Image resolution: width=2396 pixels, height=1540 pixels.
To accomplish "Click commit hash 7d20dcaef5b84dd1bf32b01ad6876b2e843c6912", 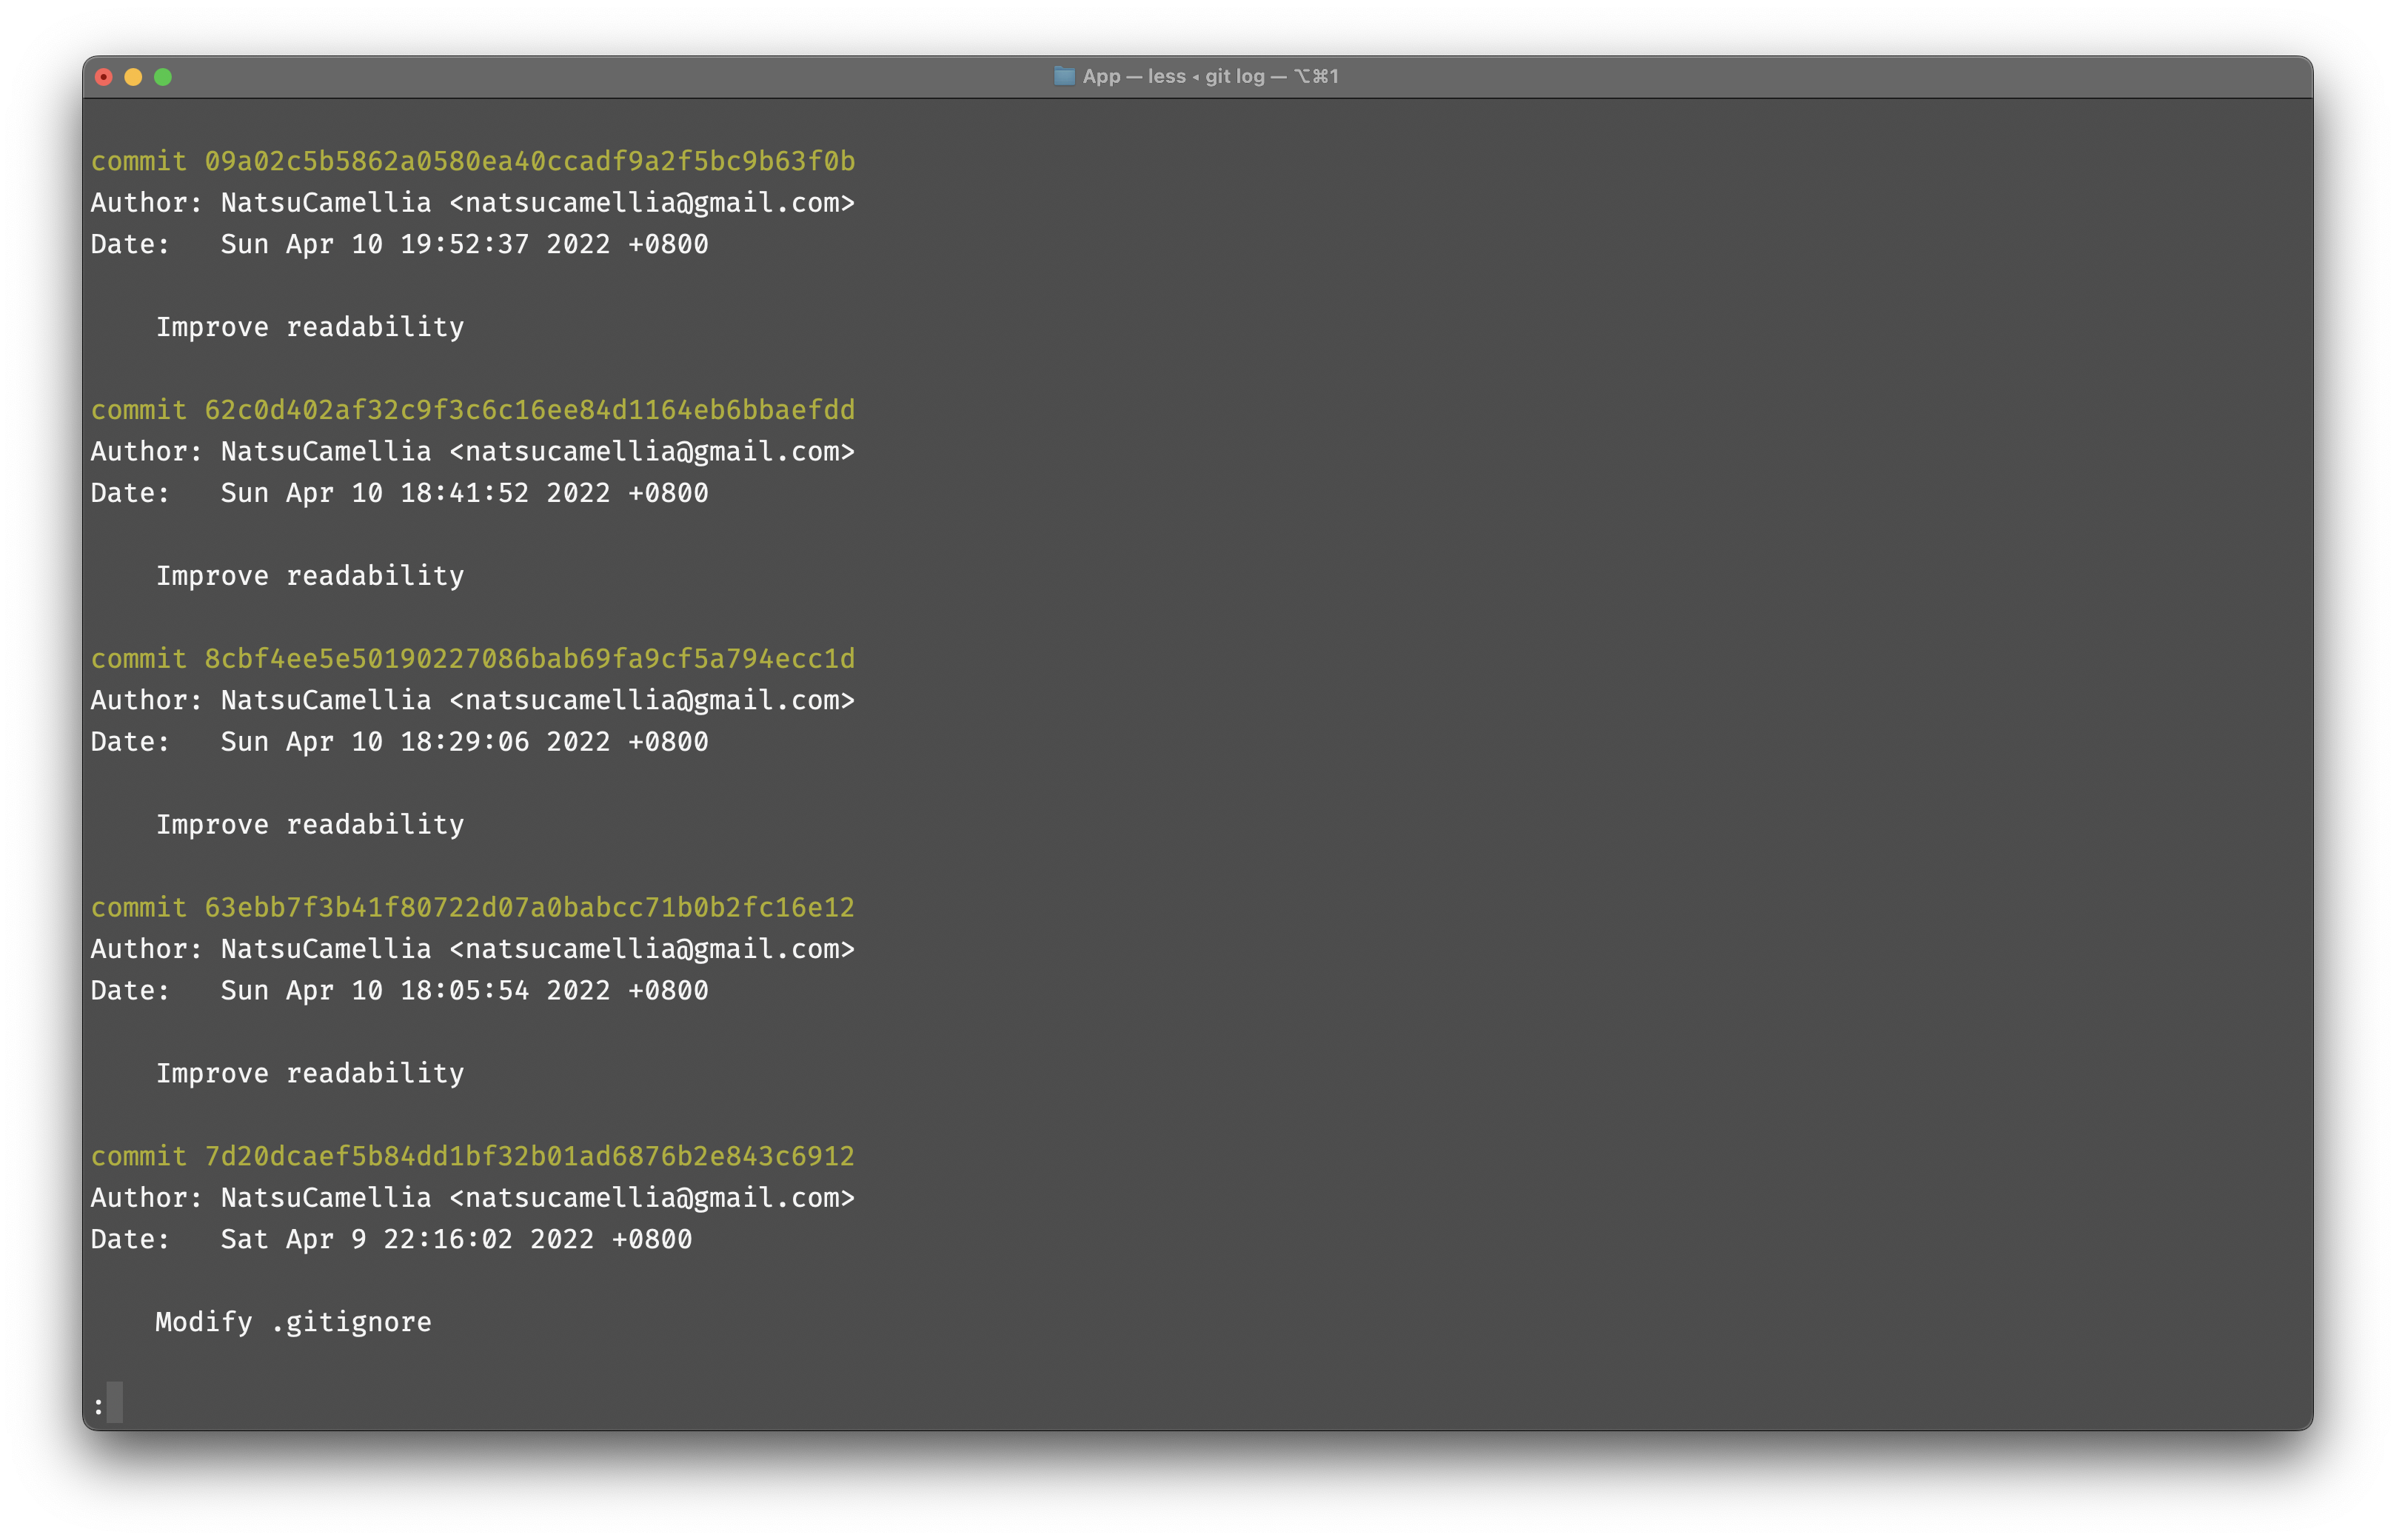I will pyautogui.click(x=530, y=1157).
